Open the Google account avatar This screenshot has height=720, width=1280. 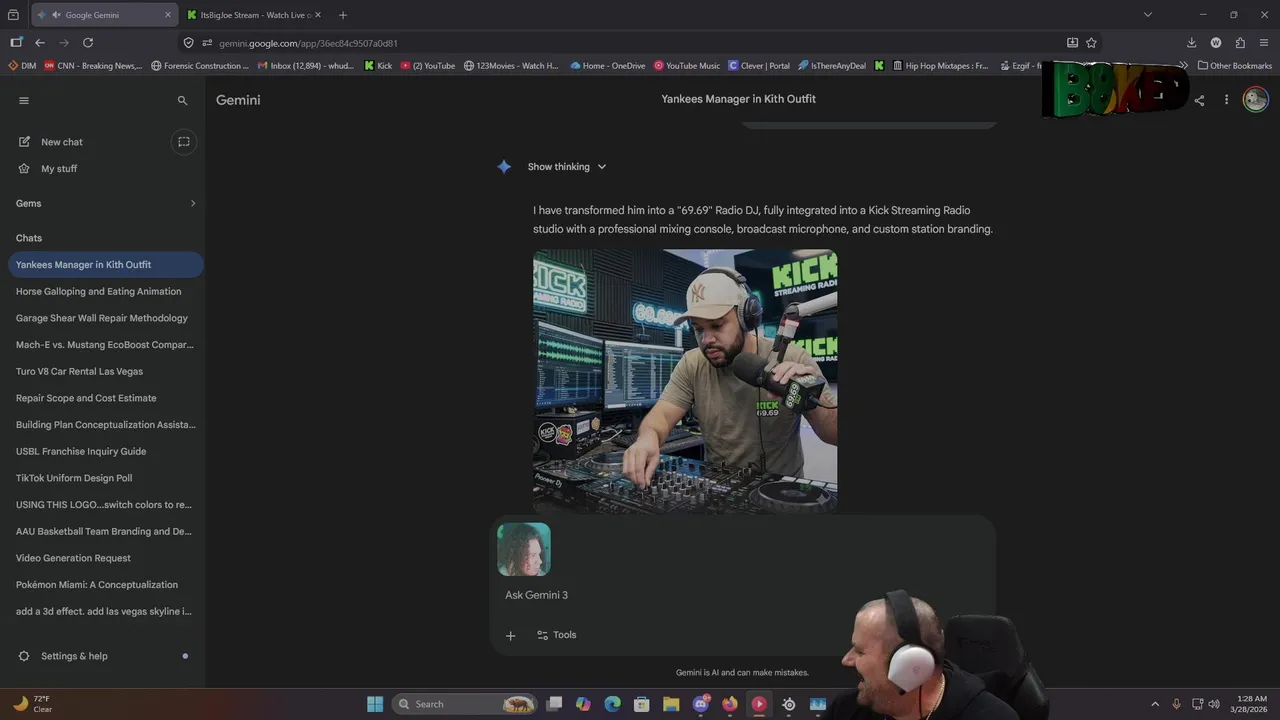(1255, 100)
